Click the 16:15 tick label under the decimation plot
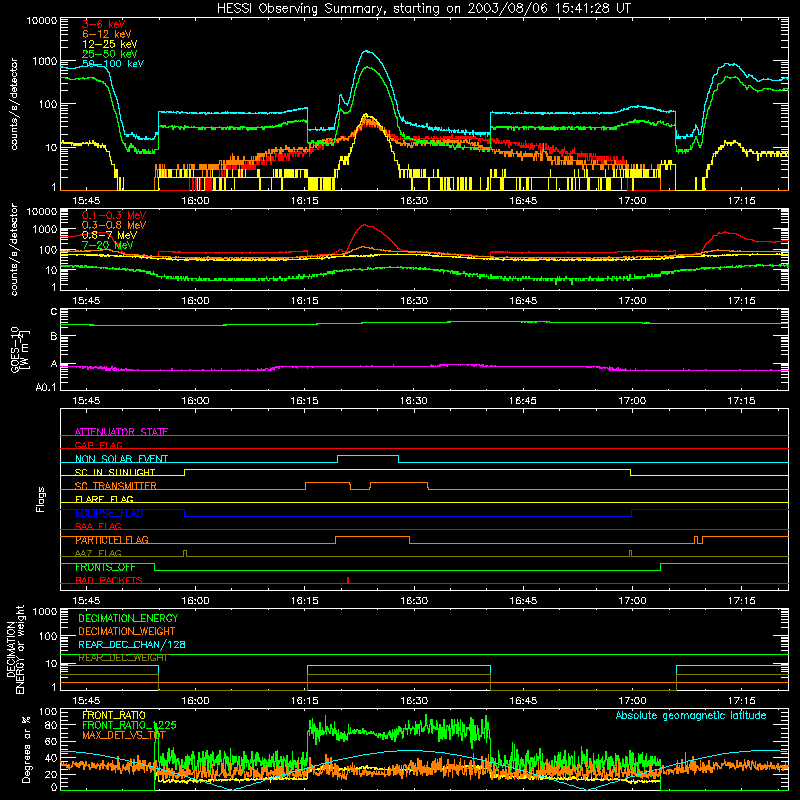Viewport: 800px width, 800px height. 305,701
